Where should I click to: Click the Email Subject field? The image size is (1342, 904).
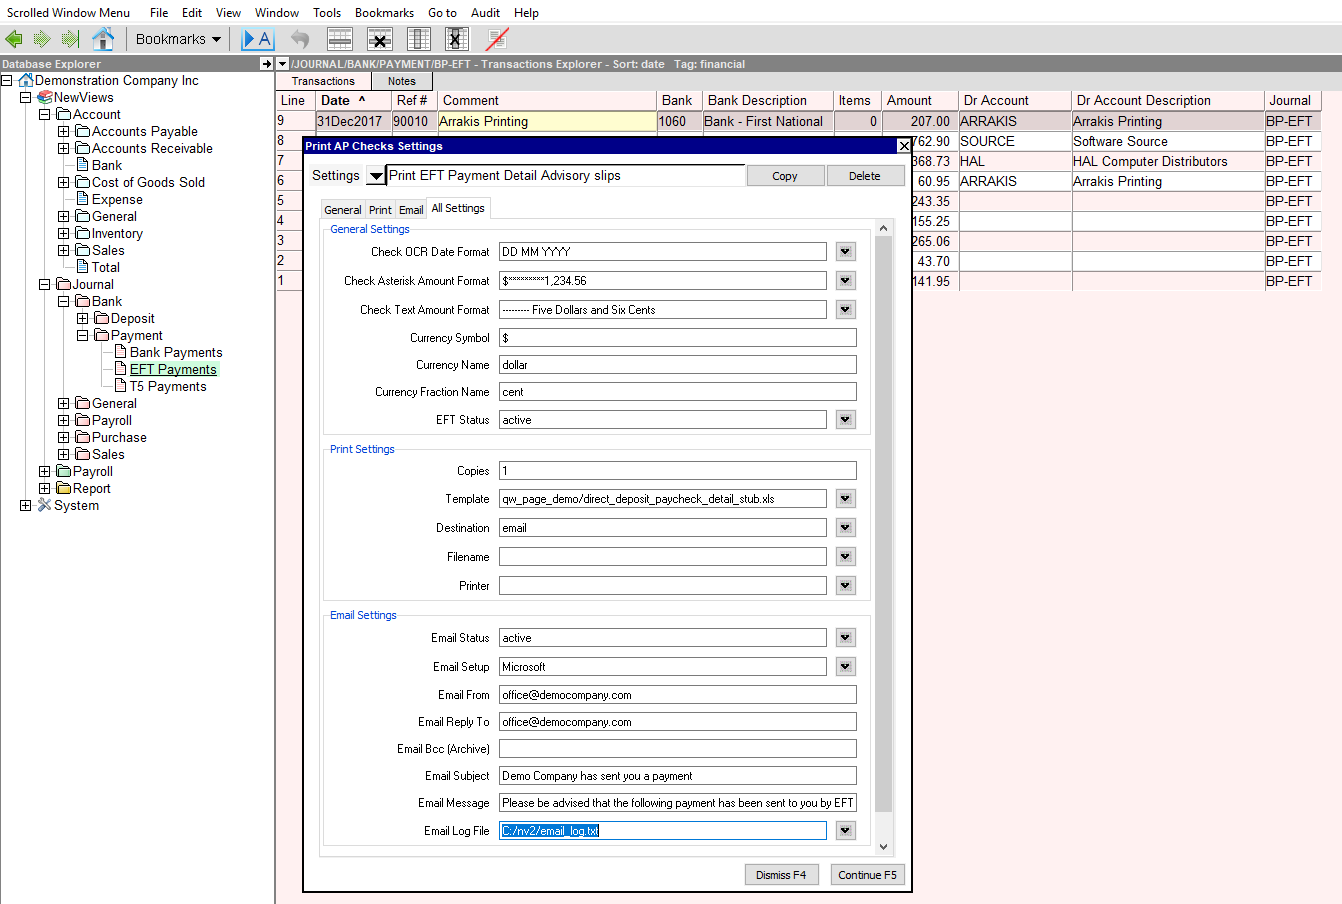tap(678, 776)
